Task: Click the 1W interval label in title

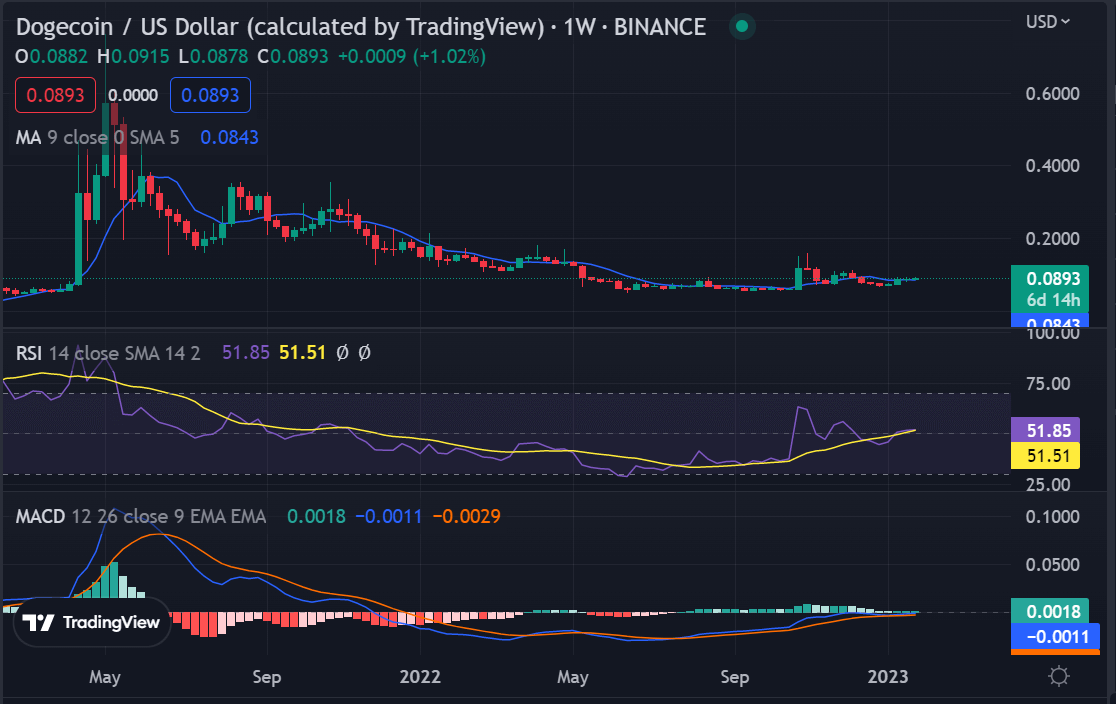Action: coord(579,27)
